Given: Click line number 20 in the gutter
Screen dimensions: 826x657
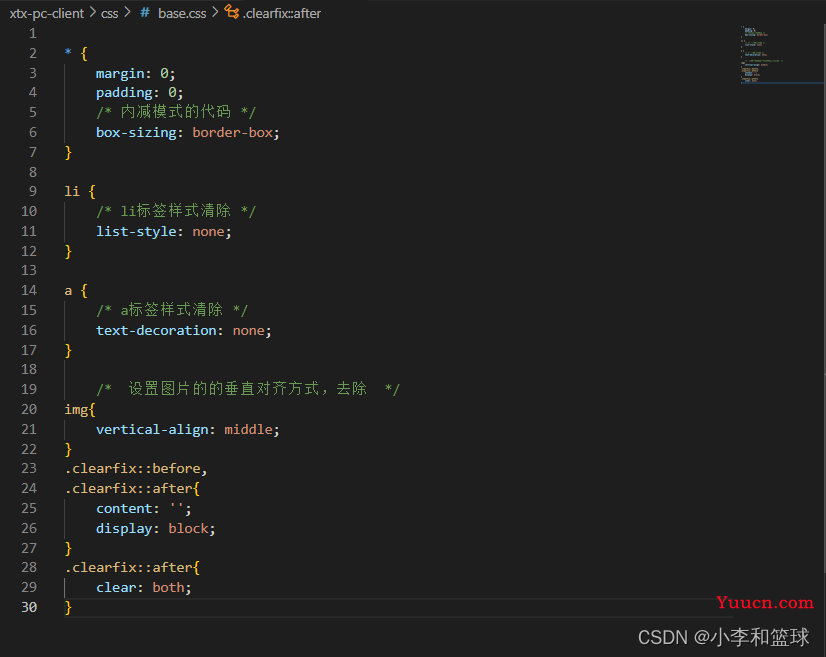Looking at the screenshot, I should [29, 409].
